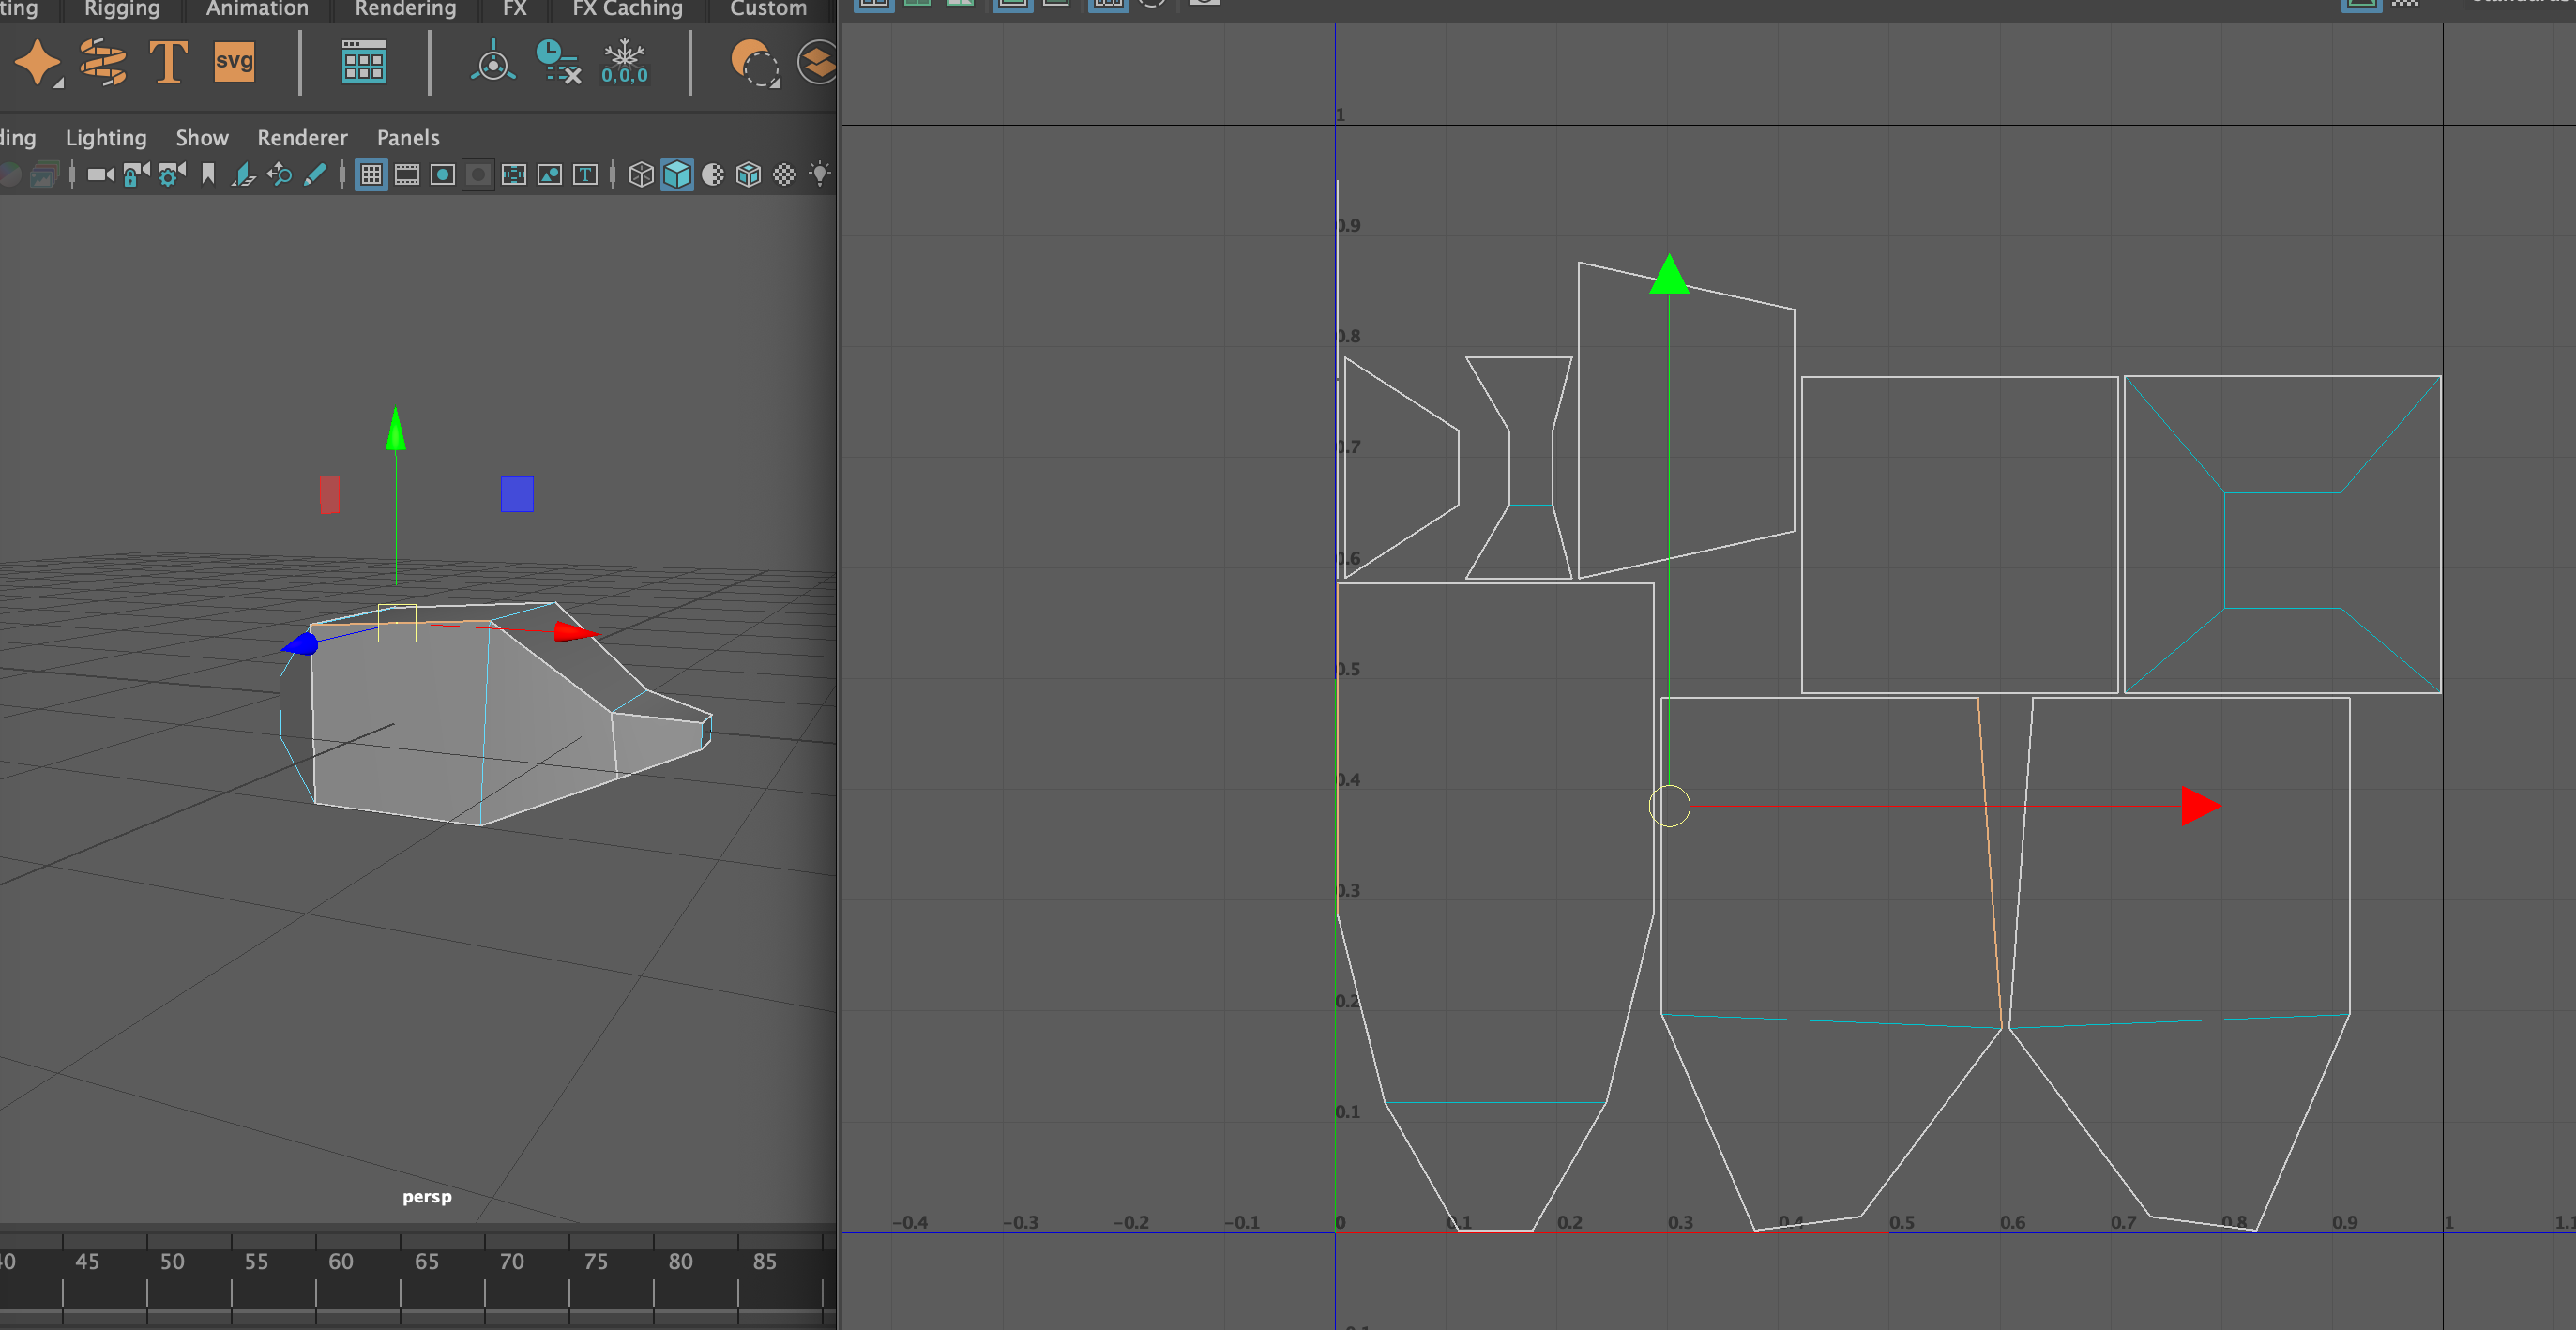Click the Image Plane icon
The height and width of the screenshot is (1330, 2576).
[243, 175]
